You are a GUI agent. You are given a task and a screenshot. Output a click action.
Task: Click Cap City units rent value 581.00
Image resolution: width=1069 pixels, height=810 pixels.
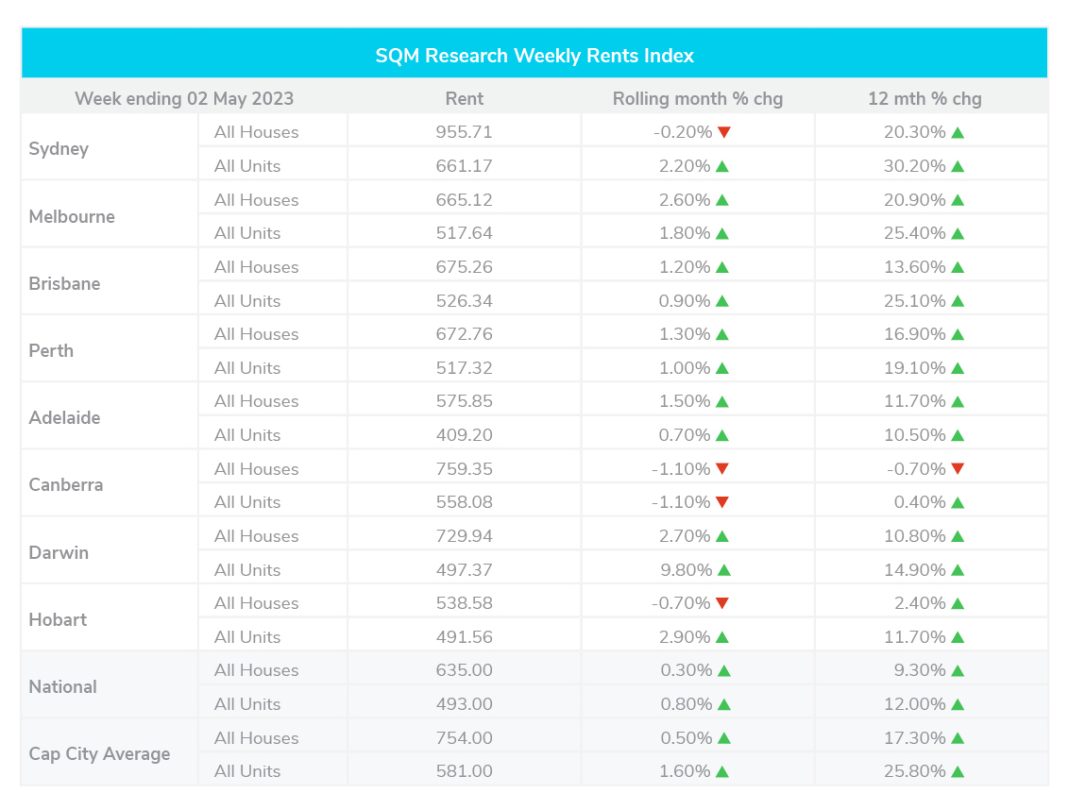coord(464,771)
